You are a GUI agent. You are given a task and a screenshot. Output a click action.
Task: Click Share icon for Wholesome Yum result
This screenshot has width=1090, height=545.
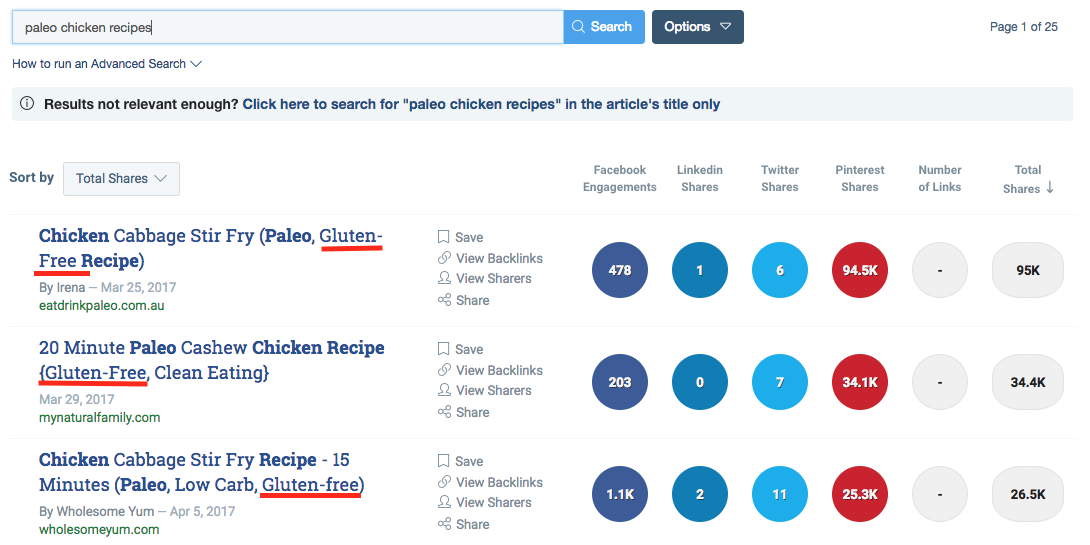click(x=444, y=524)
